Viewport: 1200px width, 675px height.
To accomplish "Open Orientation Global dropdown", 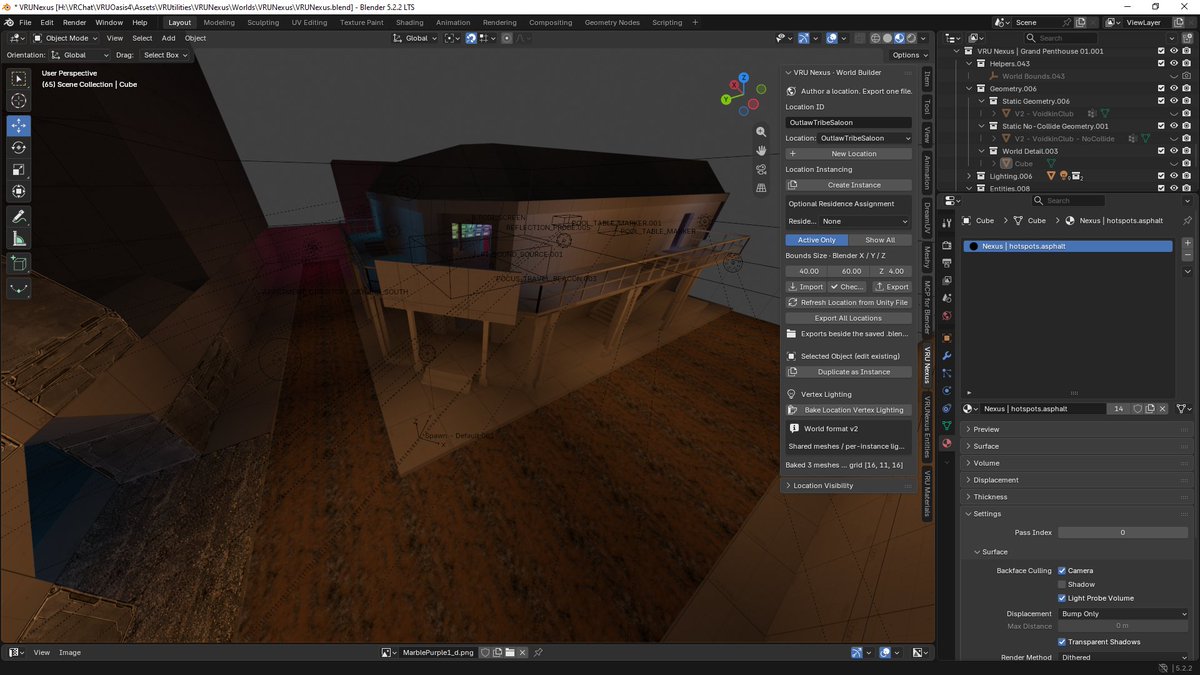I will pos(82,55).
